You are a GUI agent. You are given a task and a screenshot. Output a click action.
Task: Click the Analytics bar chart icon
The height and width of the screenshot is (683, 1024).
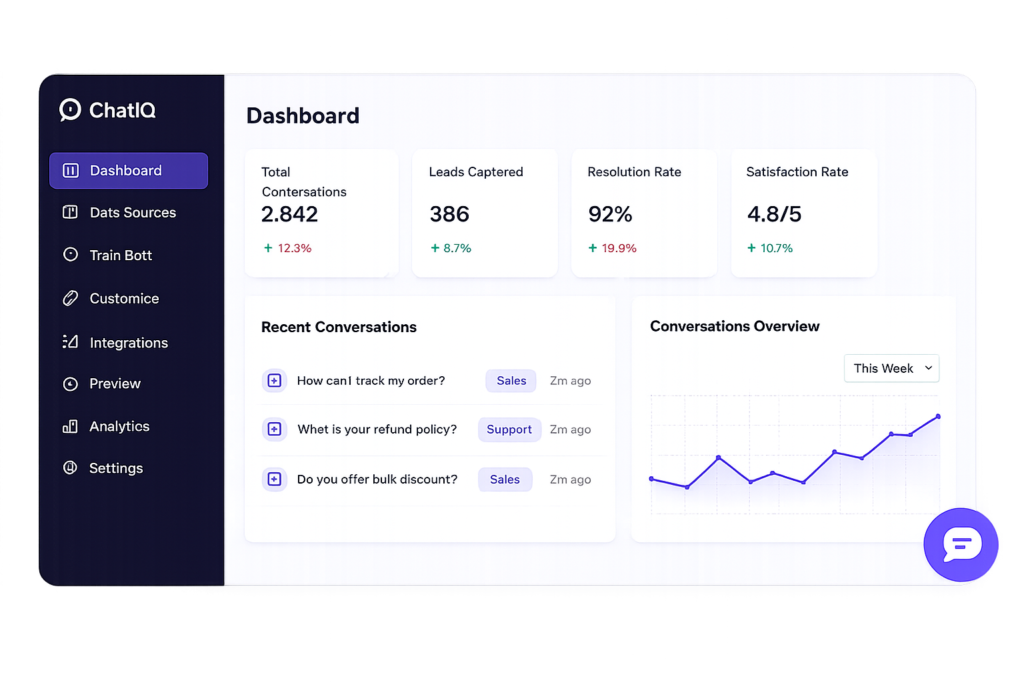tap(70, 426)
